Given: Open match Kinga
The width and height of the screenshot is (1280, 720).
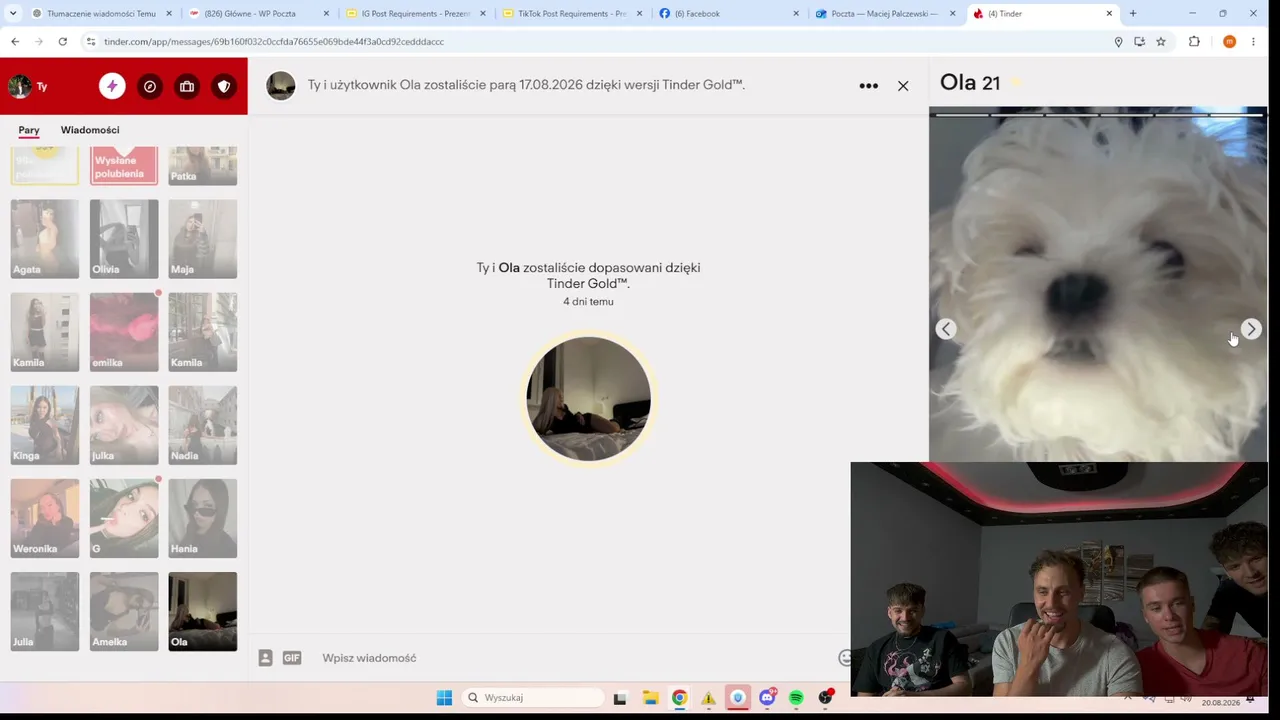Looking at the screenshot, I should [x=45, y=425].
